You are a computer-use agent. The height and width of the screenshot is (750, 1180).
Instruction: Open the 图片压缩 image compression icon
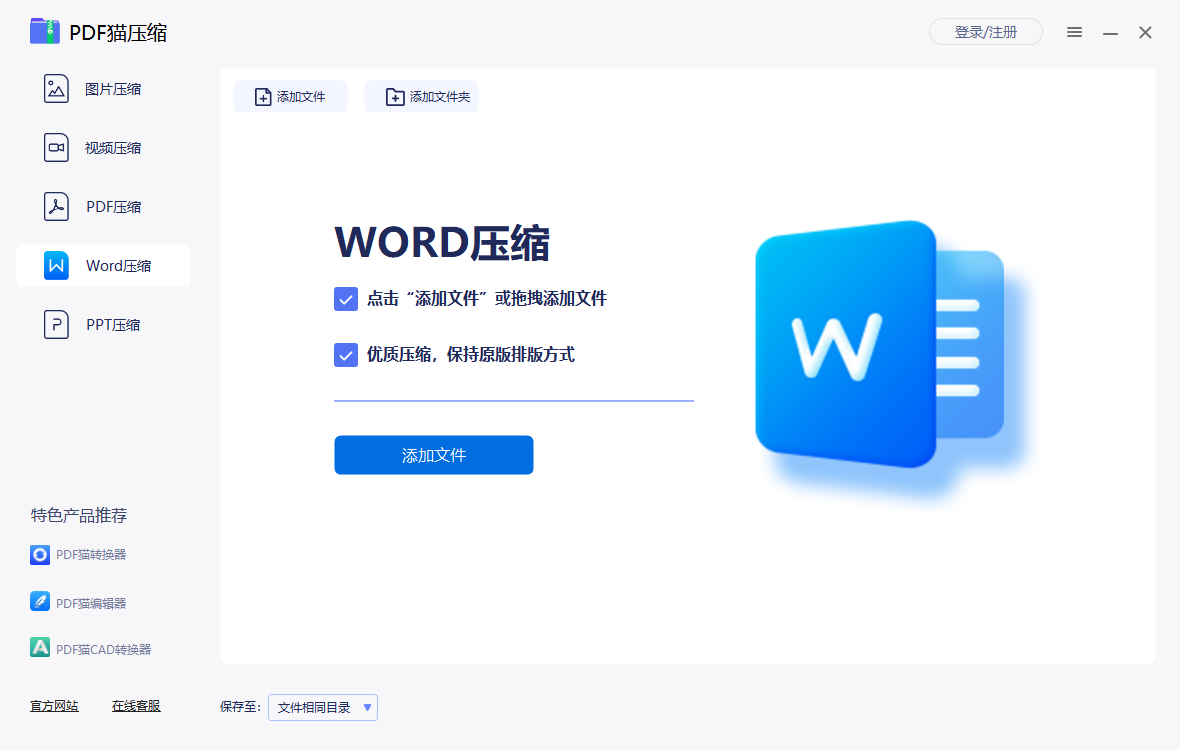click(56, 89)
